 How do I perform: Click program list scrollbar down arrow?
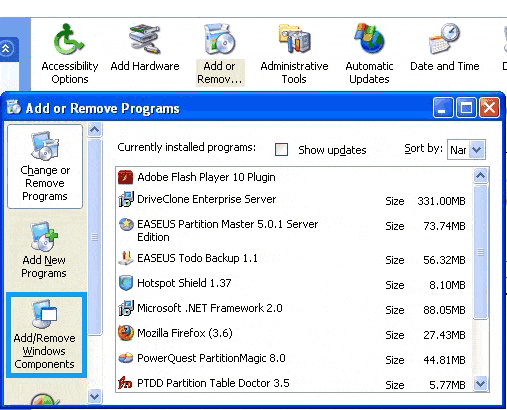click(480, 383)
